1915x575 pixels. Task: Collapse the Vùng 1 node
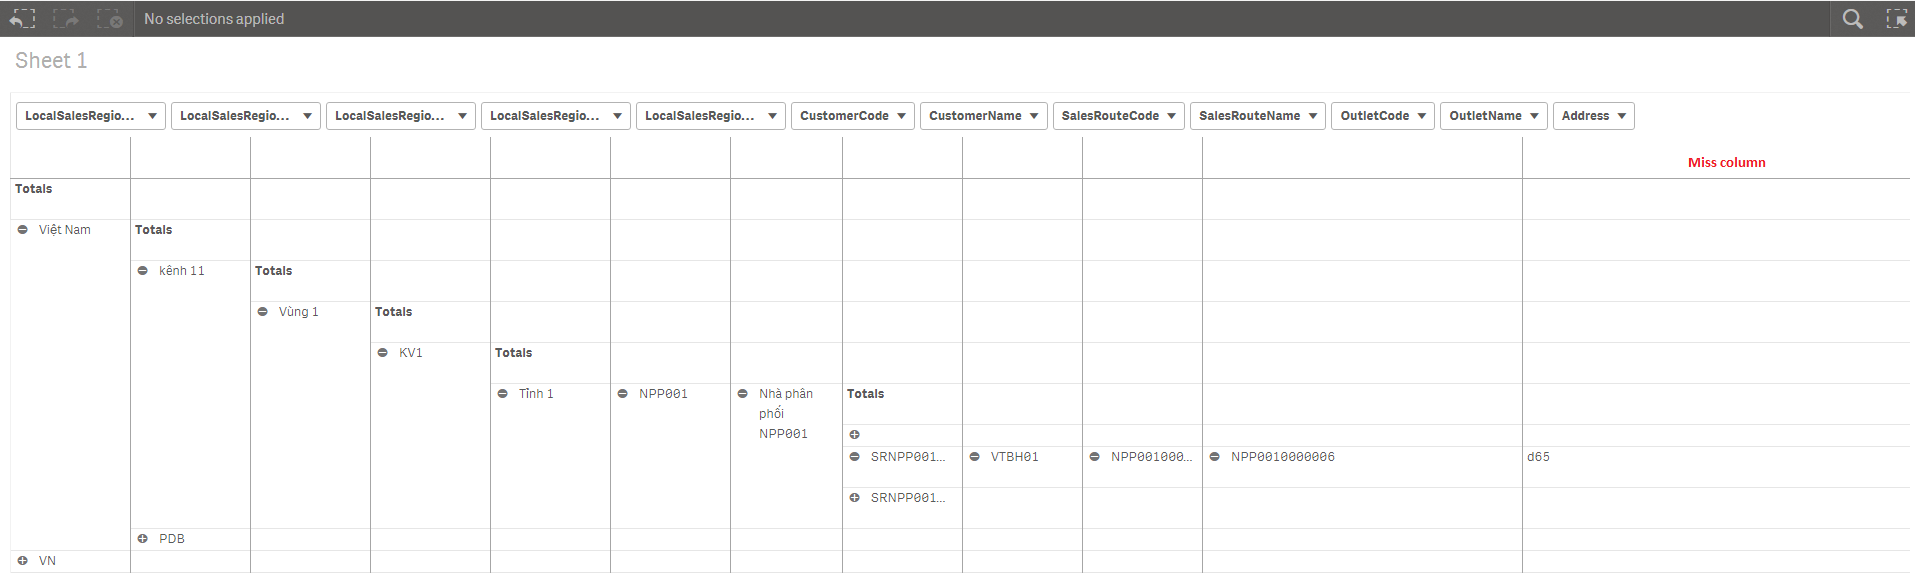coord(263,312)
